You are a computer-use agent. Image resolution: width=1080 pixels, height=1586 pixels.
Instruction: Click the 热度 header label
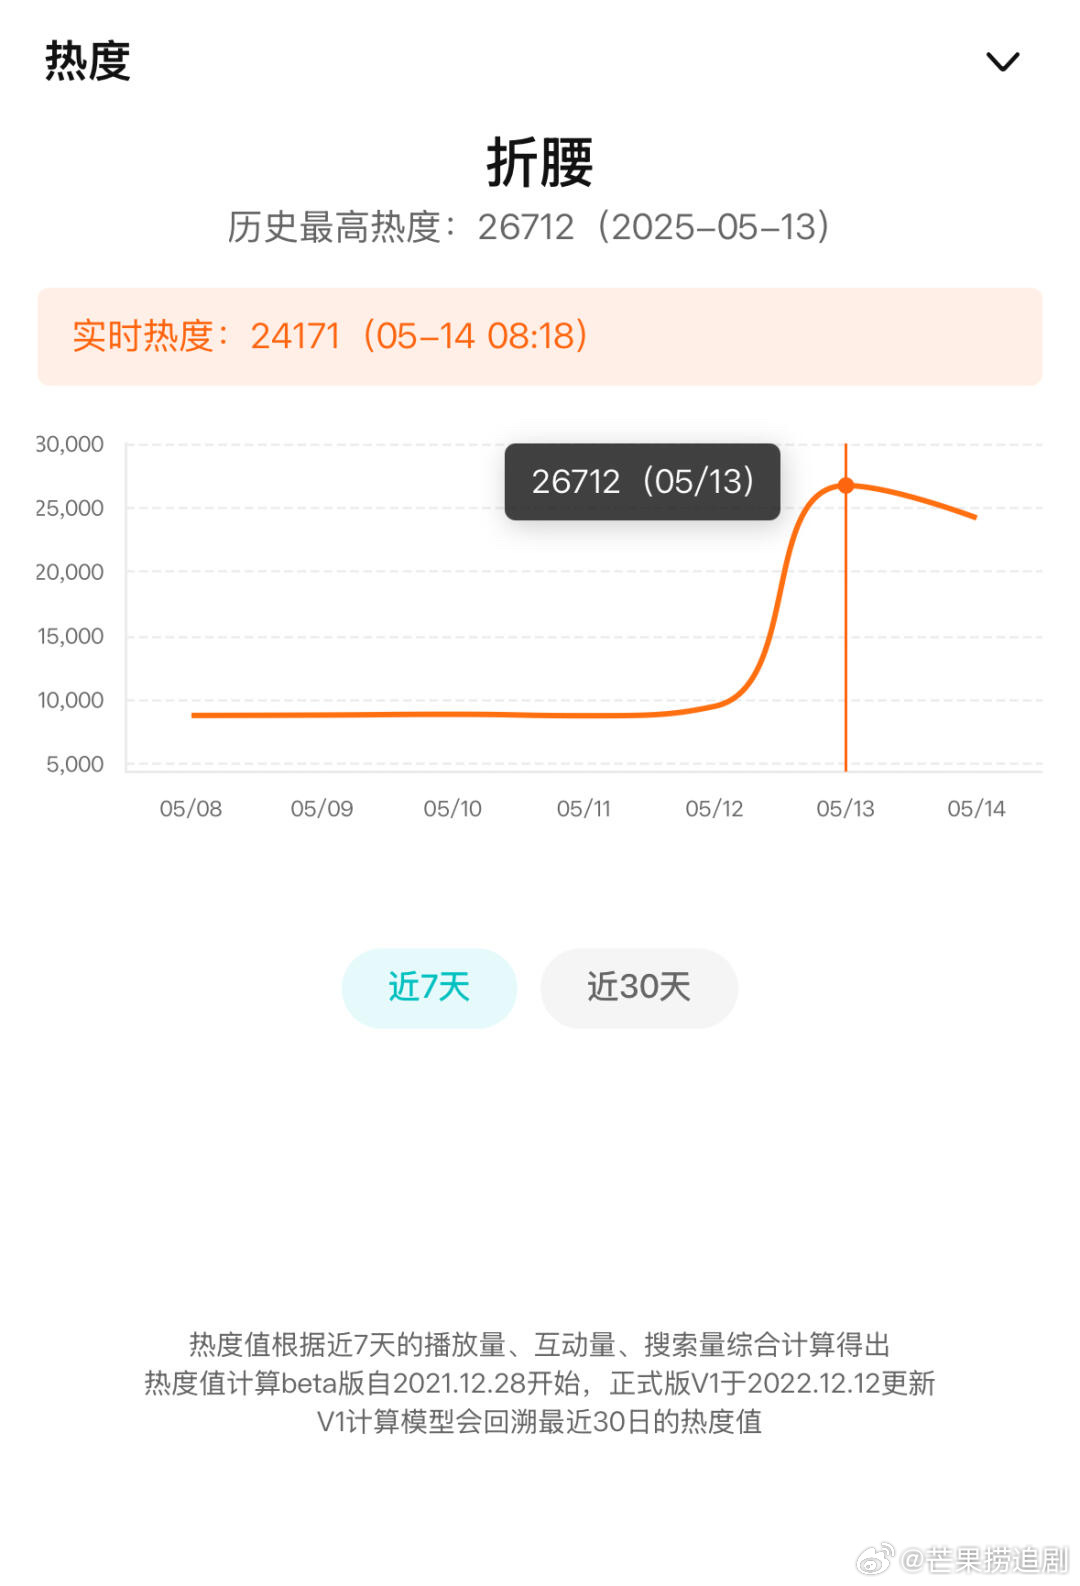pyautogui.click(x=88, y=61)
